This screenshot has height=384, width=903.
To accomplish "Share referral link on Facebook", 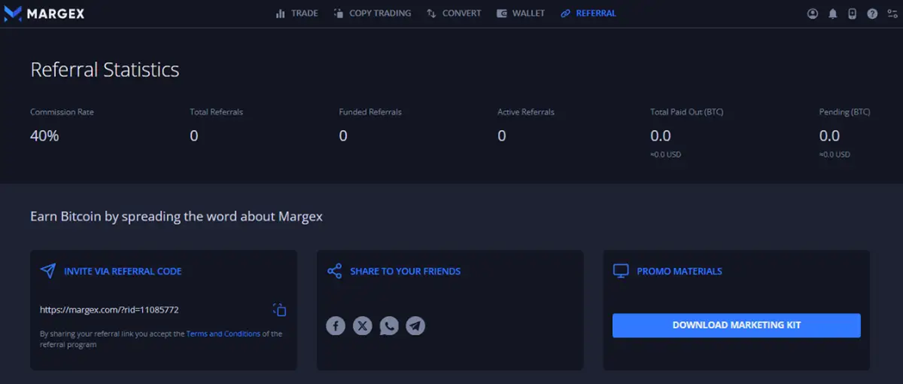I will [336, 326].
